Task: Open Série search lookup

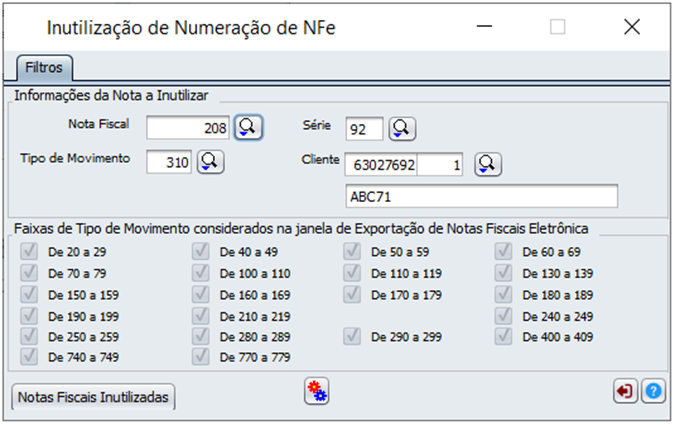Action: 402,128
